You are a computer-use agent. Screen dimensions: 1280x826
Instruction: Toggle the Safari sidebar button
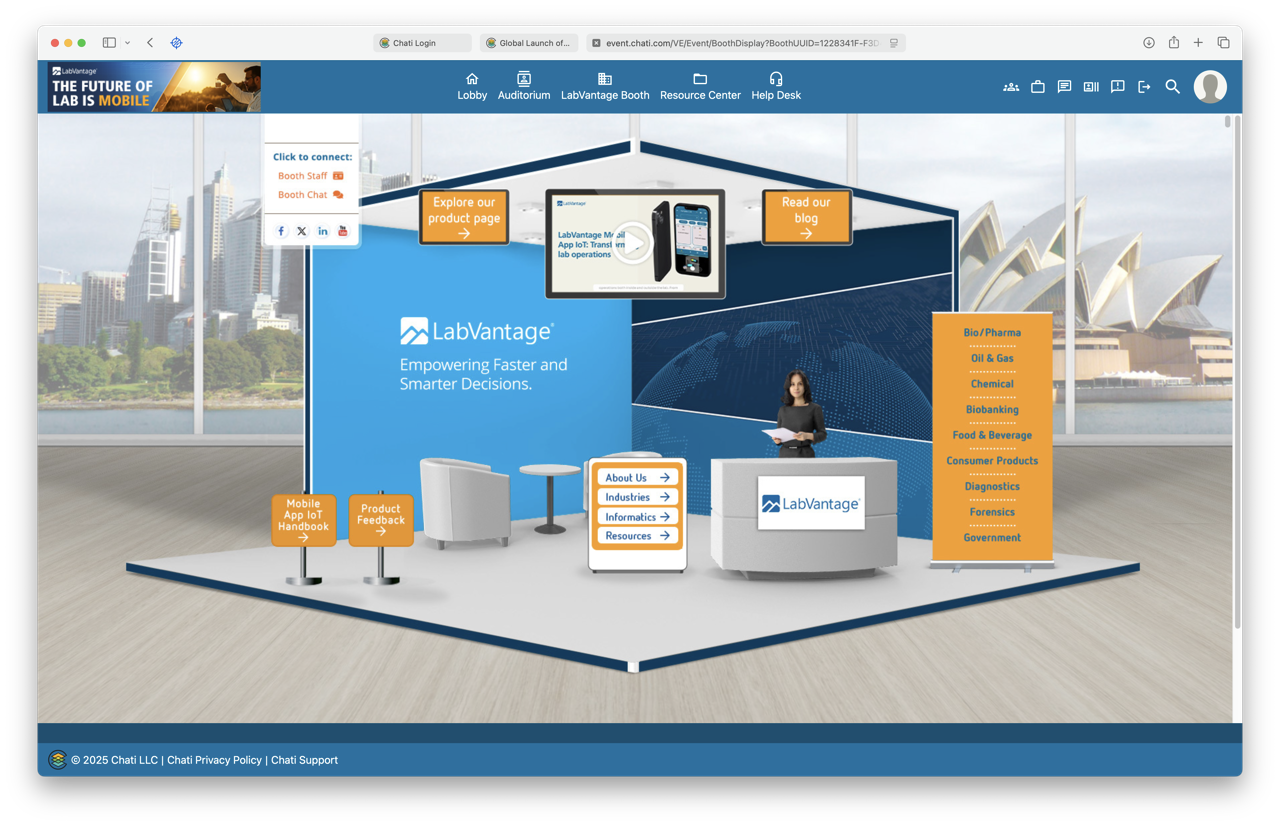(x=109, y=43)
